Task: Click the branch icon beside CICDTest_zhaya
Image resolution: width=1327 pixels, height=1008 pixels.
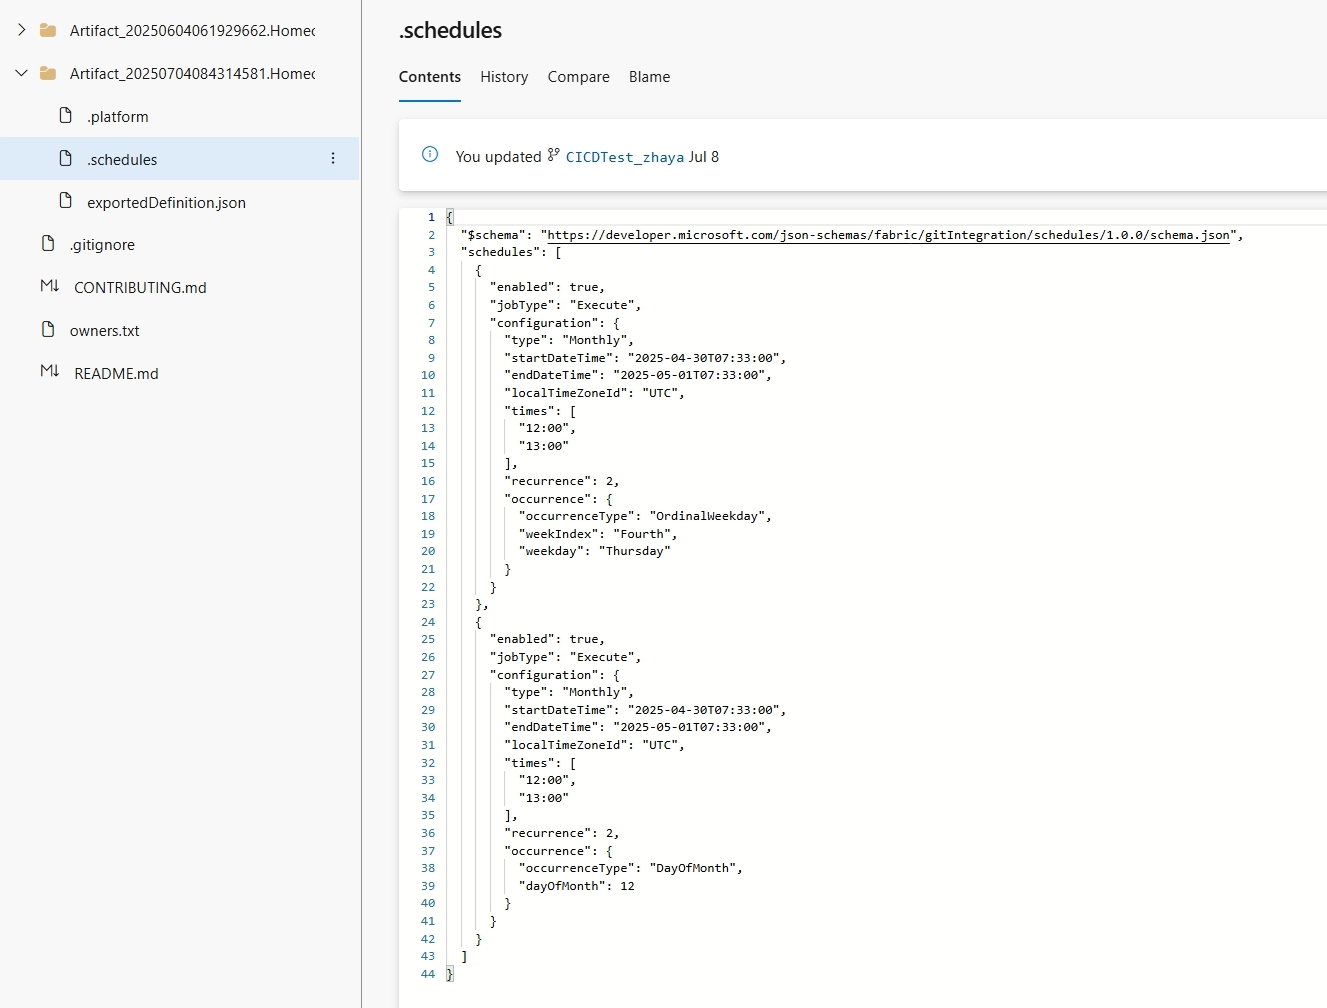Action: point(553,155)
